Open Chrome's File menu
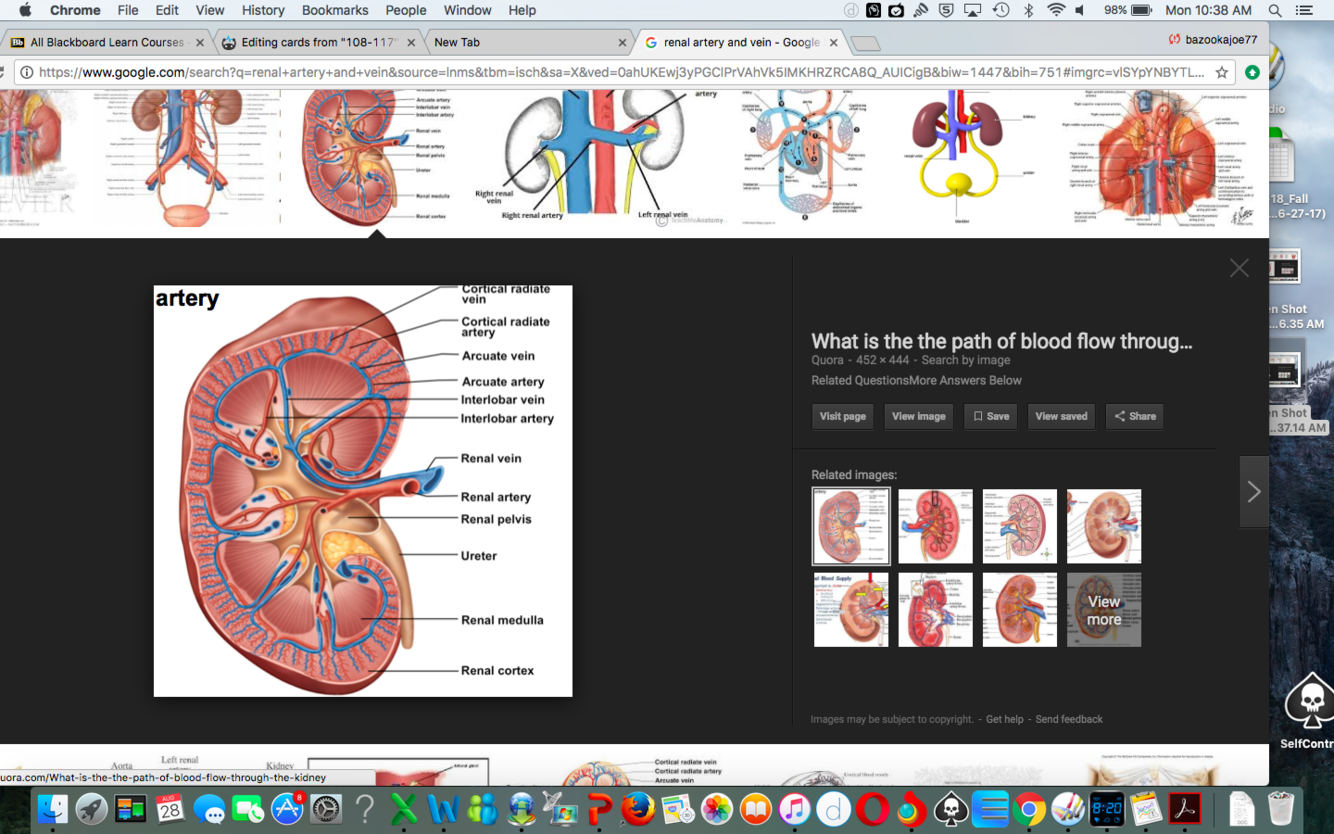 coord(128,10)
